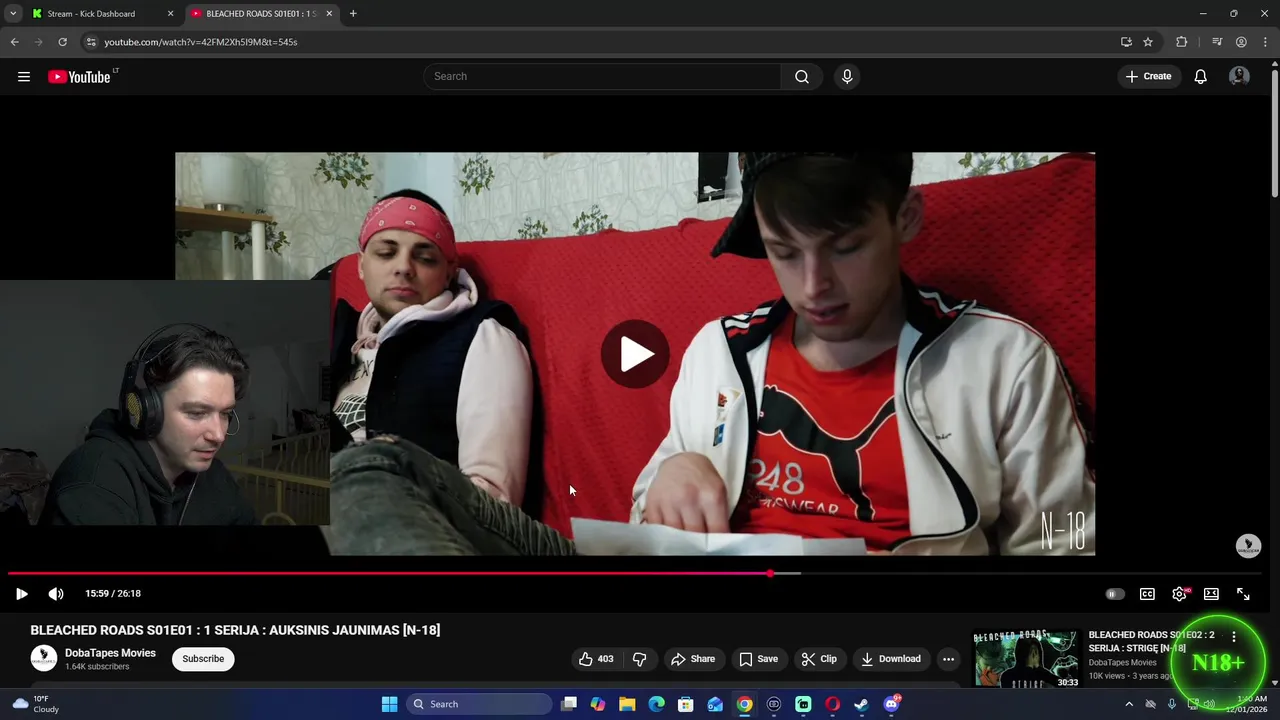
Task: Open the DobaTapes Movies channel name
Action: [x=110, y=653]
